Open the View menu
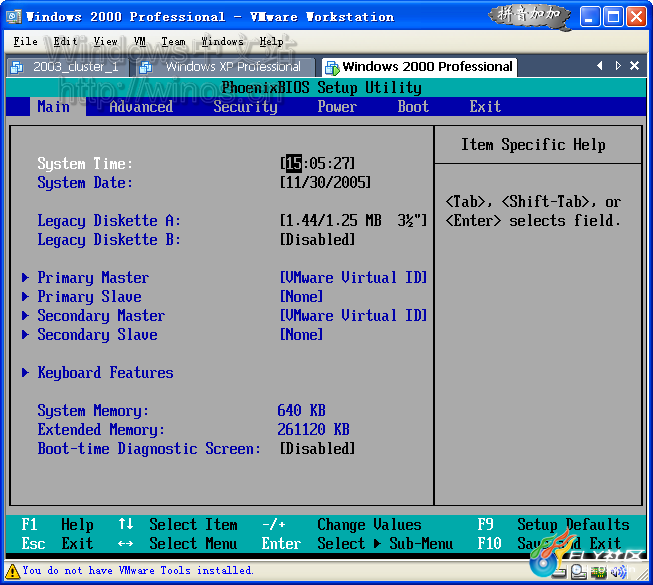The image size is (653, 585). click(105, 42)
